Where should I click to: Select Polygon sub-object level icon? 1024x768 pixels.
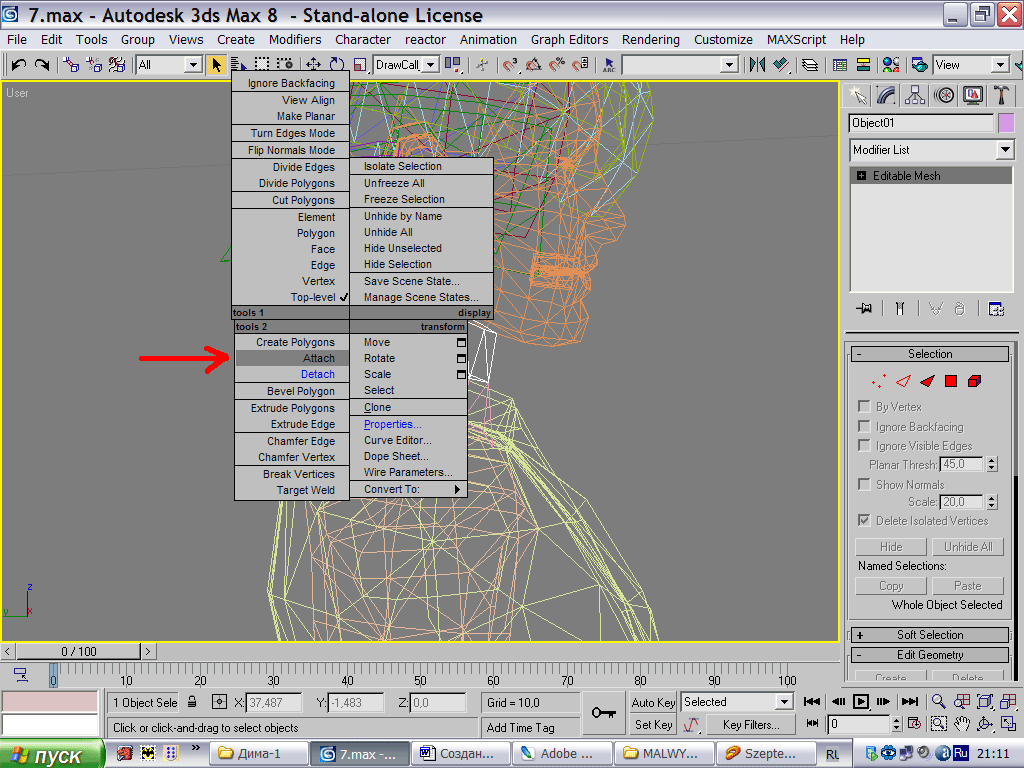coord(951,381)
